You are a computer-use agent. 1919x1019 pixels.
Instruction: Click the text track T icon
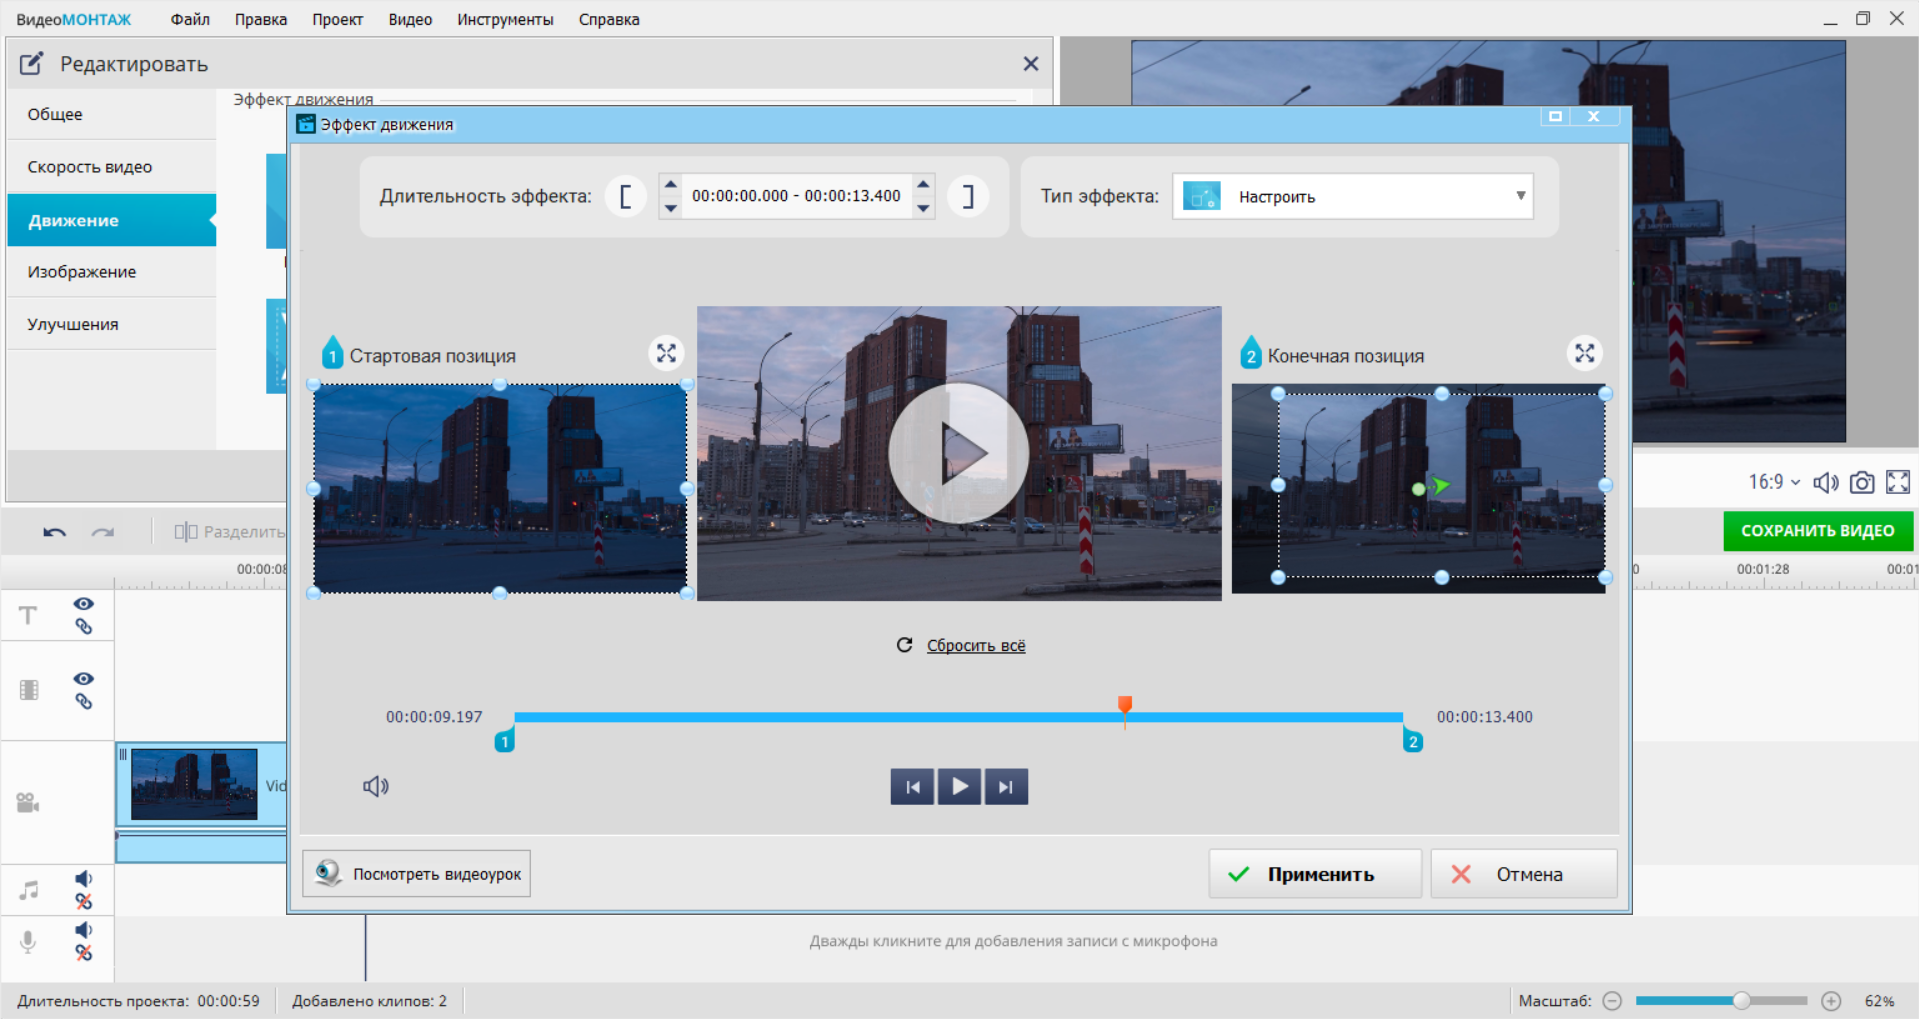click(28, 615)
